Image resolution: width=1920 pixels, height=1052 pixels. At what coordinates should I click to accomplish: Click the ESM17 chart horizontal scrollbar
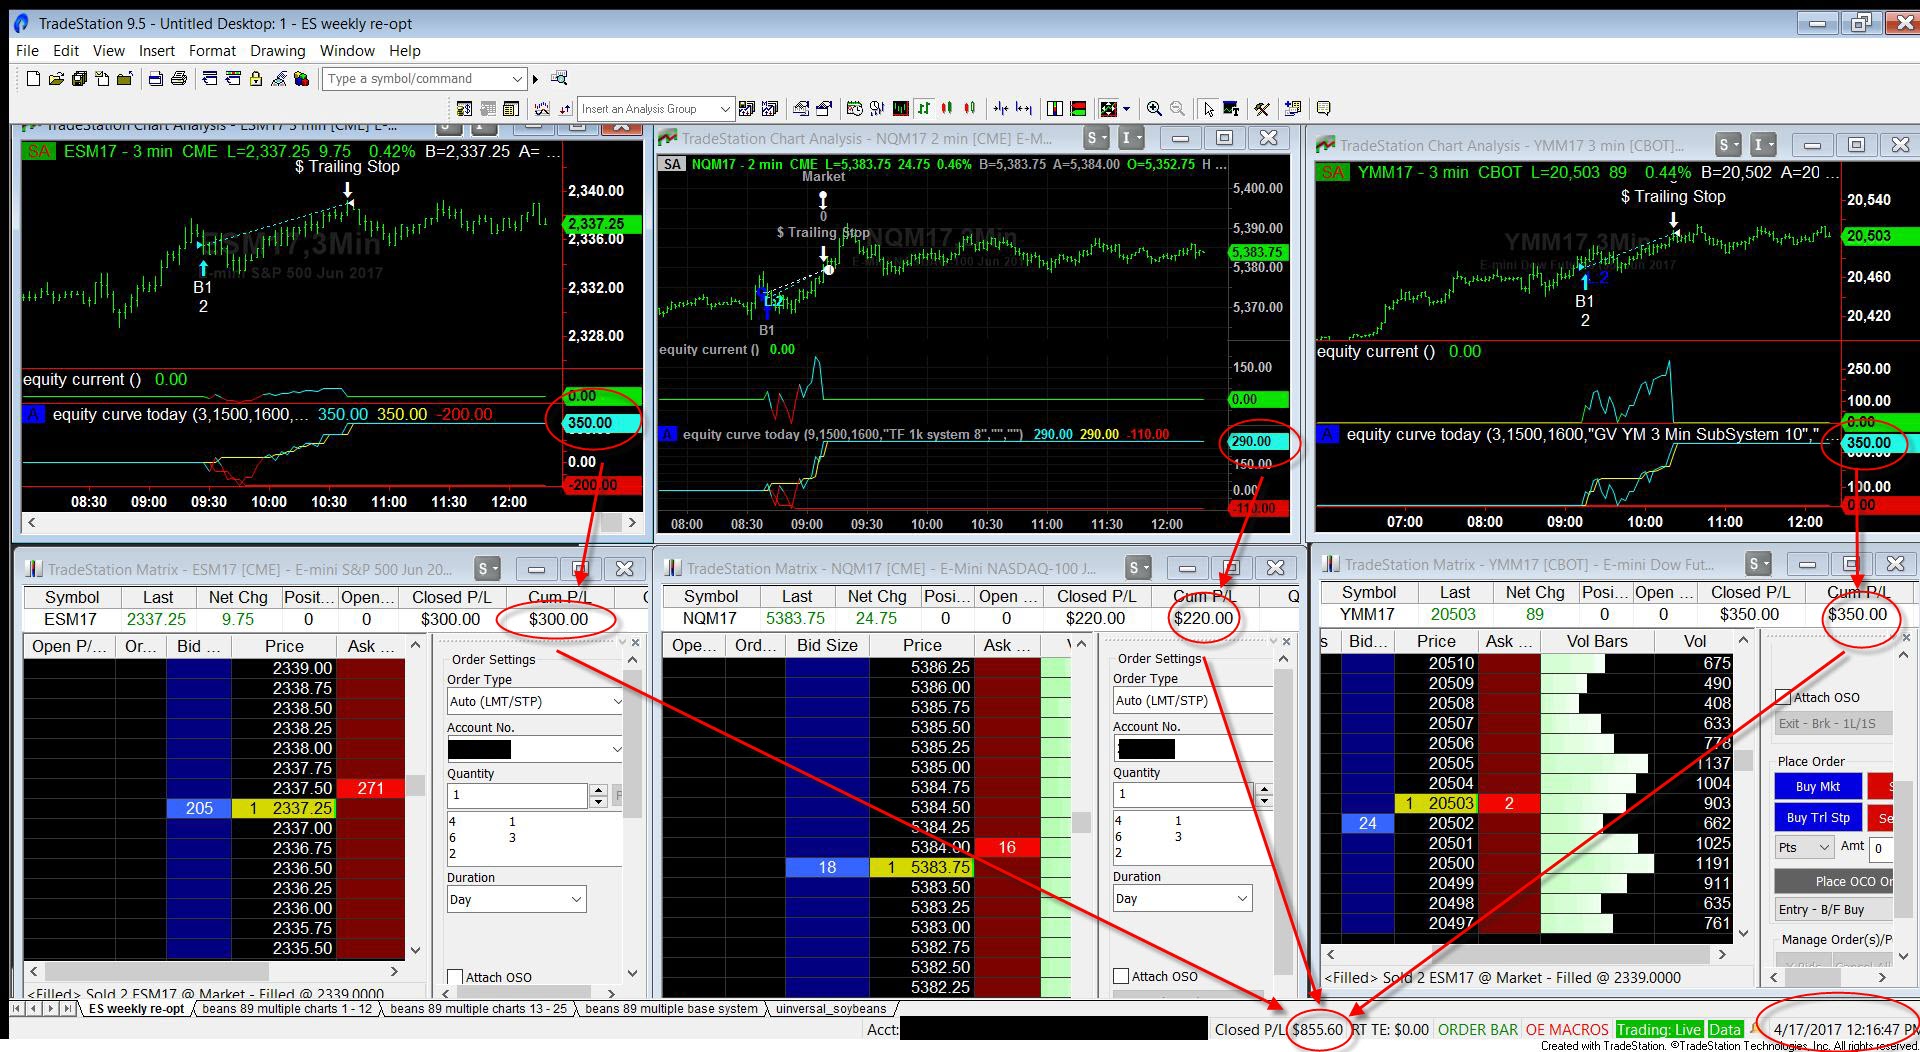click(331, 522)
